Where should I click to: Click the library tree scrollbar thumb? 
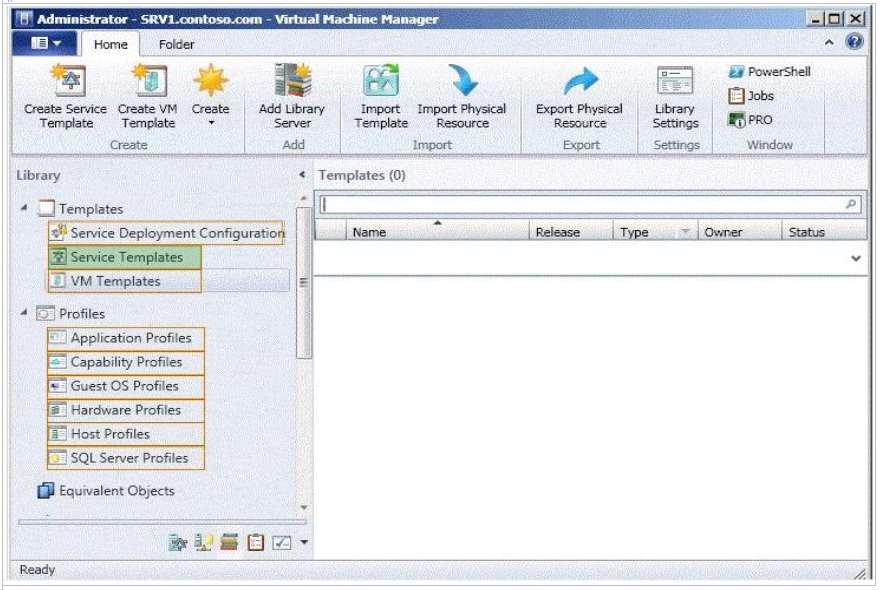[x=304, y=282]
